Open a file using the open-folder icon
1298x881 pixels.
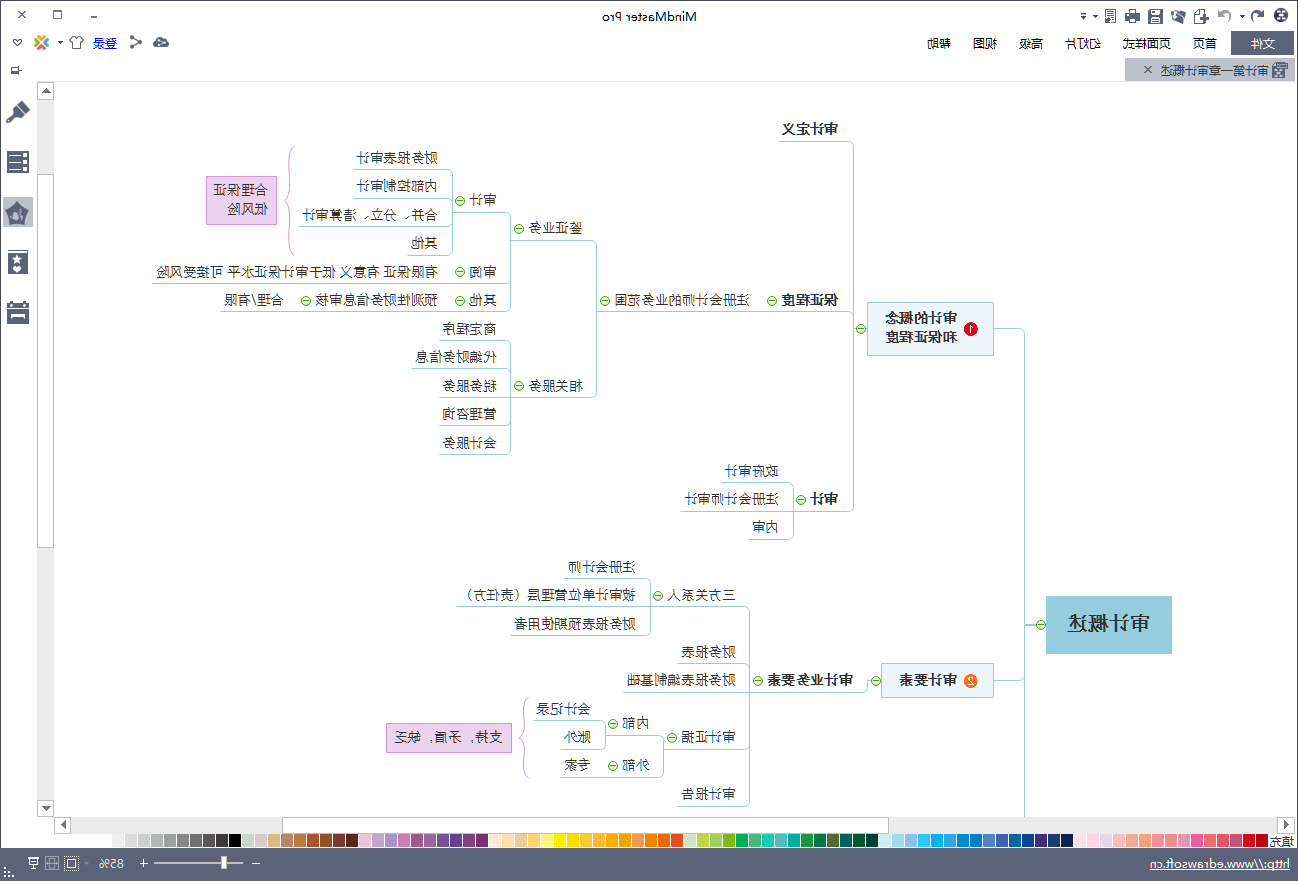pos(1179,16)
